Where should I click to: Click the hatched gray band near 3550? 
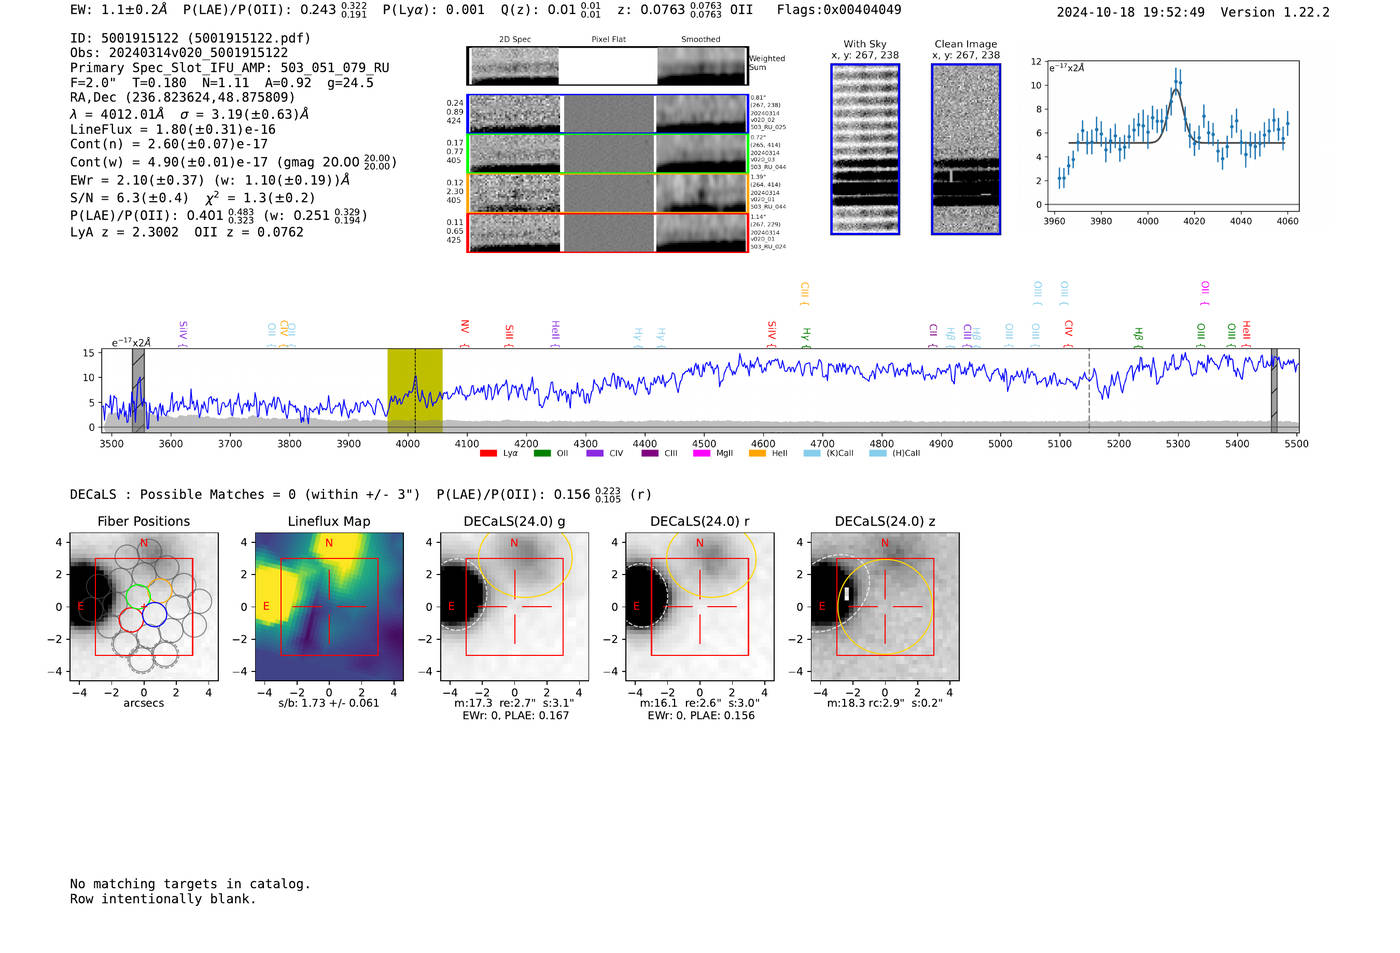tap(138, 391)
